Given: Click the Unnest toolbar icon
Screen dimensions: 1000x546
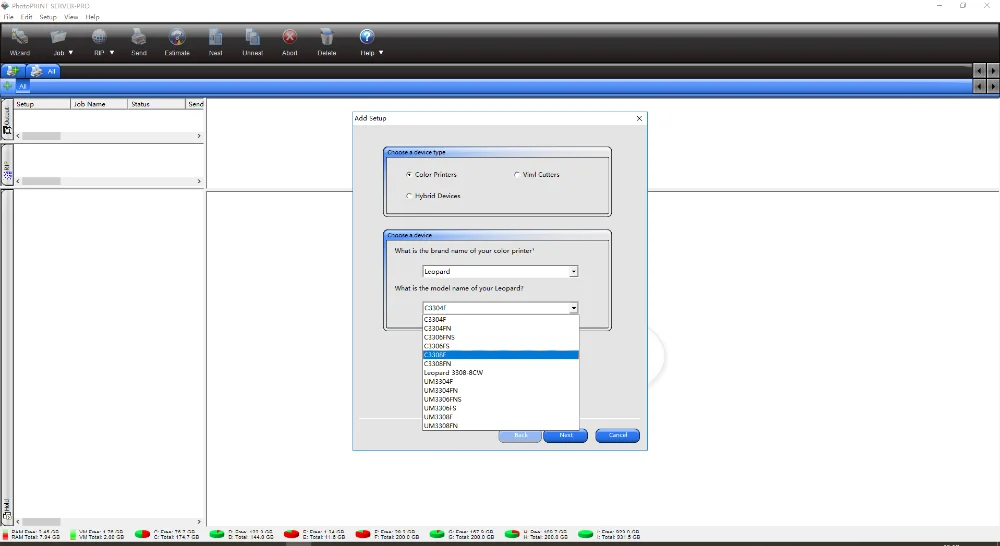Looking at the screenshot, I should click(253, 37).
